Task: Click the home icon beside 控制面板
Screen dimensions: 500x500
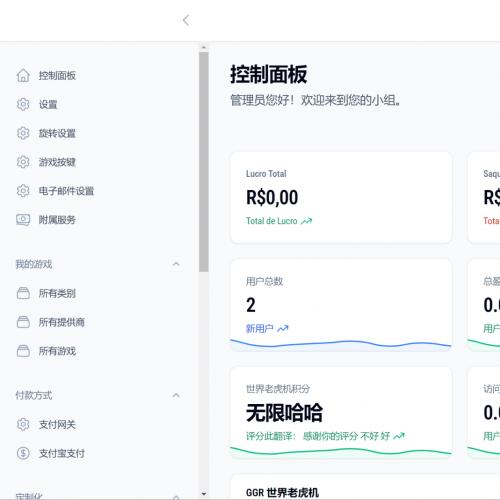Action: pyautogui.click(x=23, y=75)
